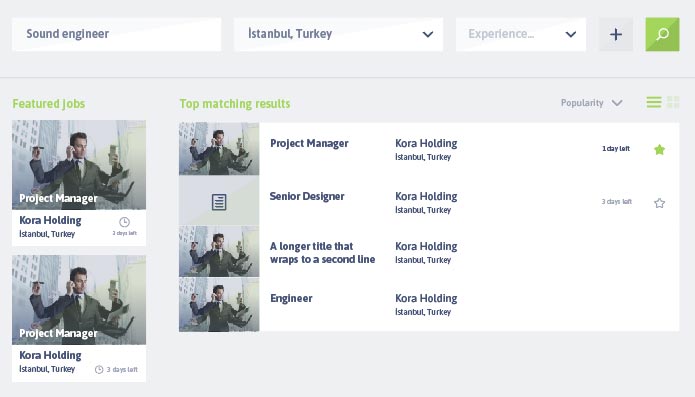
Task: Click clock icon on first featured card
Action: pos(125,222)
